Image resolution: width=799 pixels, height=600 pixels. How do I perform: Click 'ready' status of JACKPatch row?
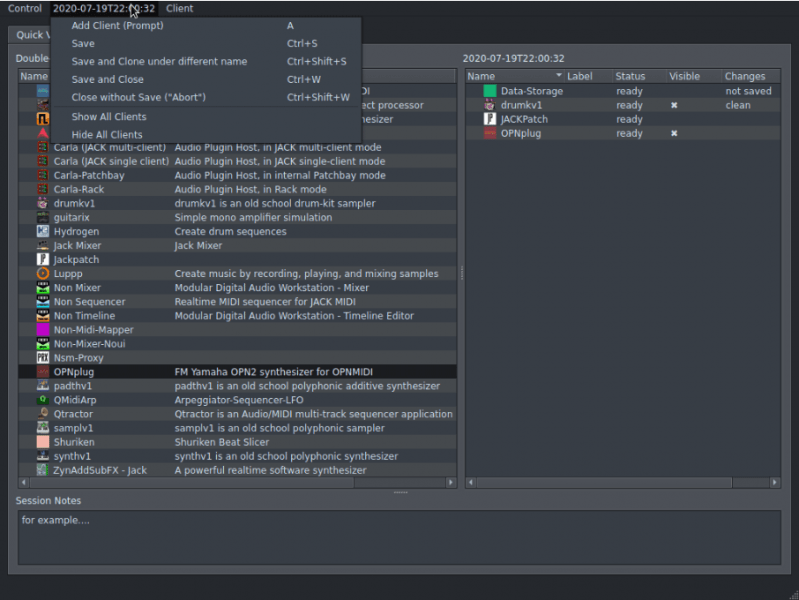[x=629, y=119]
